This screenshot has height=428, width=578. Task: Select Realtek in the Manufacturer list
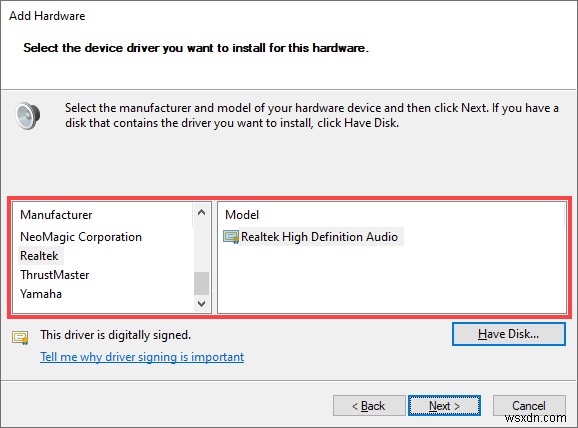(x=39, y=256)
